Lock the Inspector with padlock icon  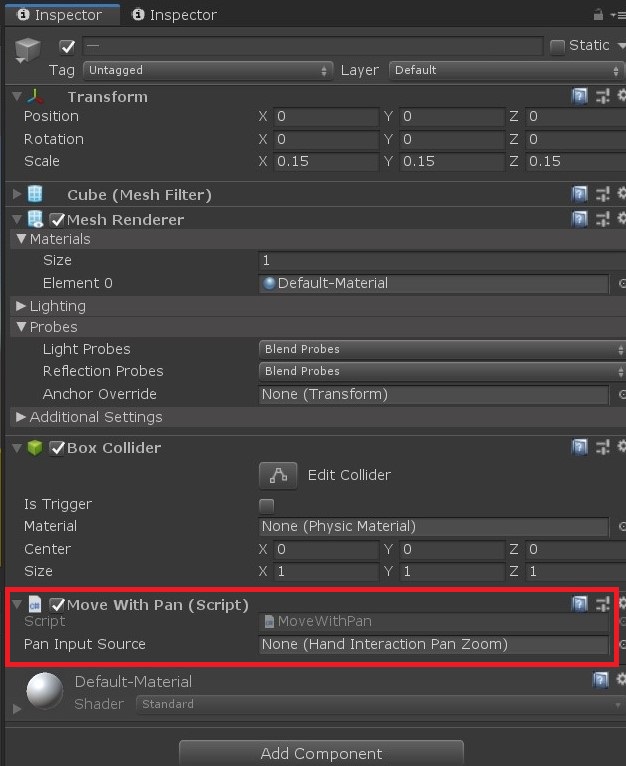[598, 15]
